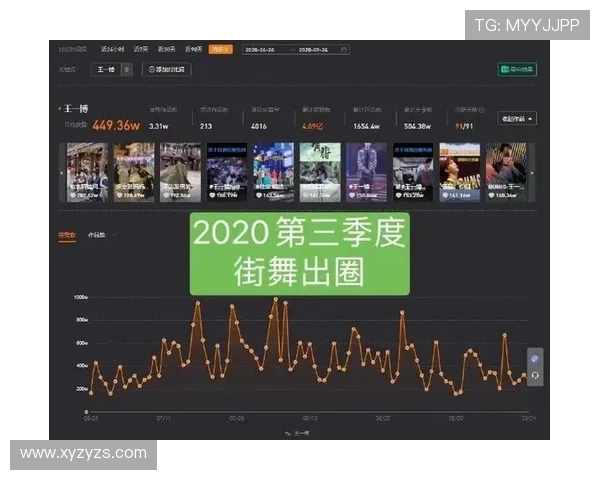Switch to the 作品数 chart tab
Screen dimensions: 600x480
coord(96,235)
